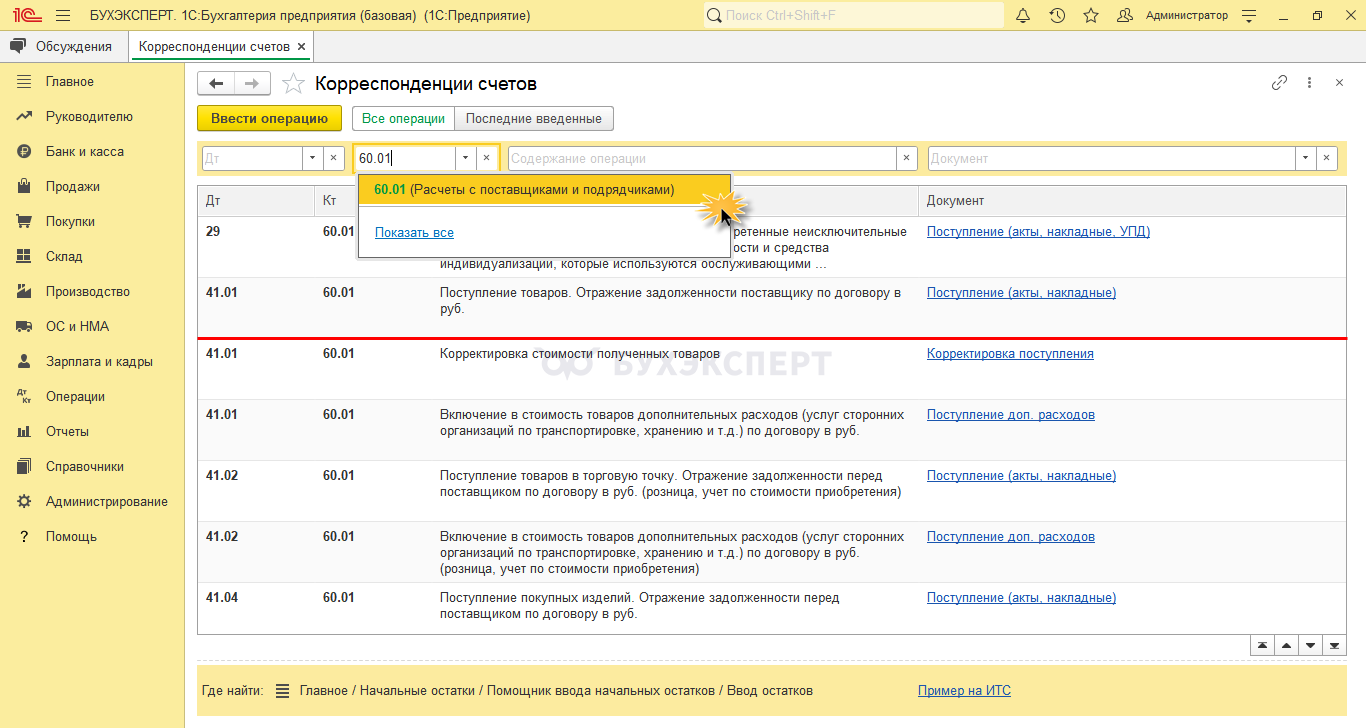
Task: Expand the Дт account dropdown
Action: click(x=312, y=158)
